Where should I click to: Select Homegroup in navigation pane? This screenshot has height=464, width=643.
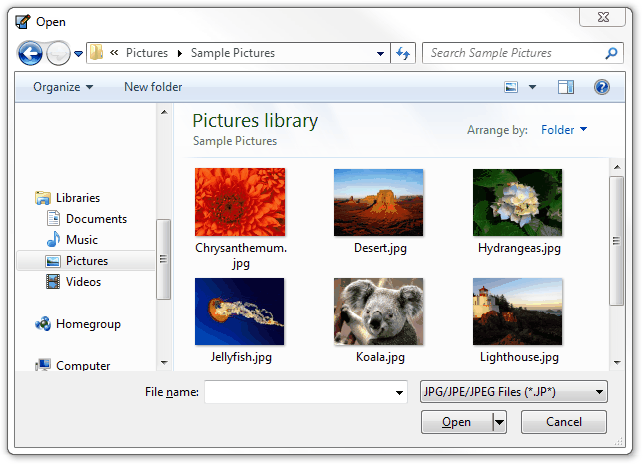click(x=88, y=324)
